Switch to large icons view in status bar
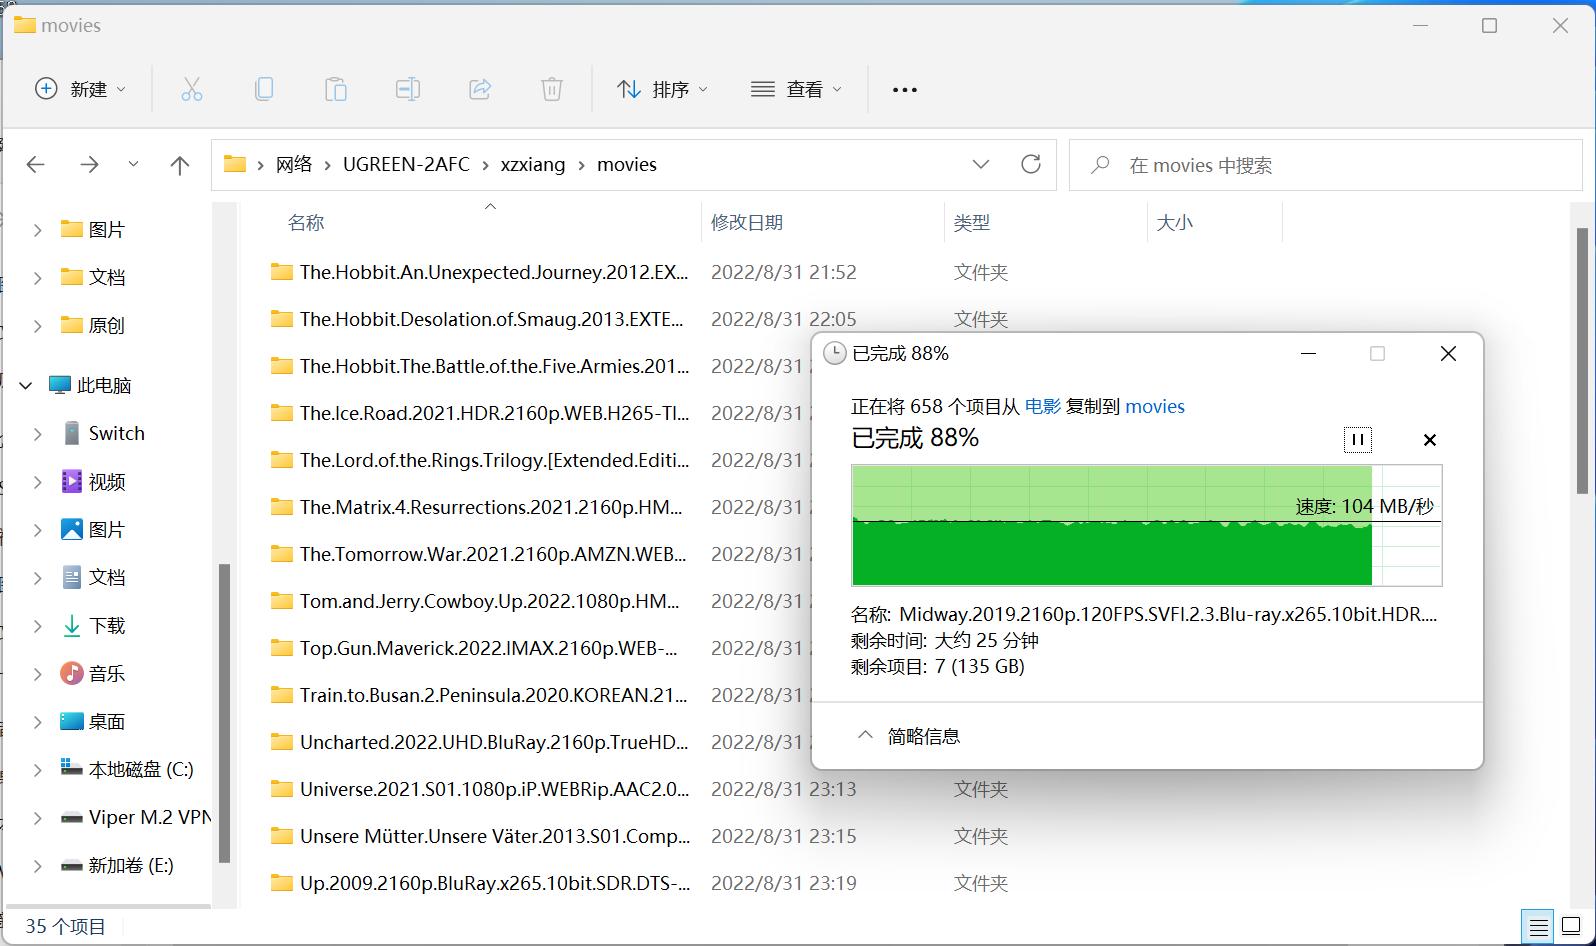This screenshot has height=946, width=1596. pyautogui.click(x=1571, y=926)
